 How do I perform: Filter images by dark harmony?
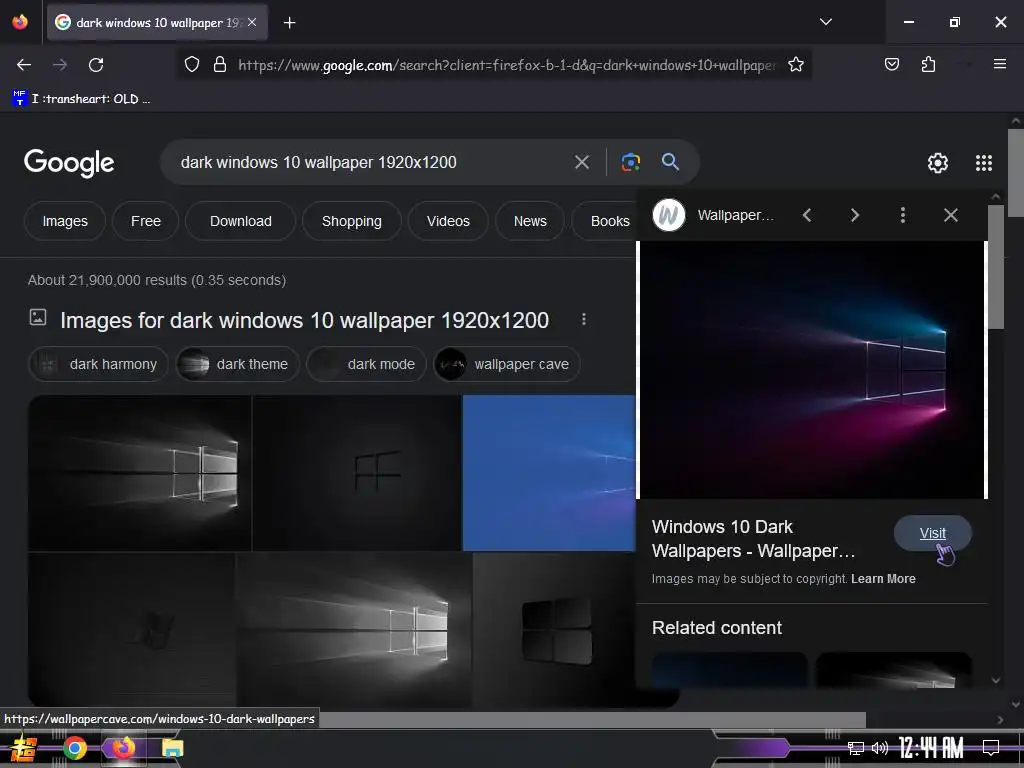(98, 364)
